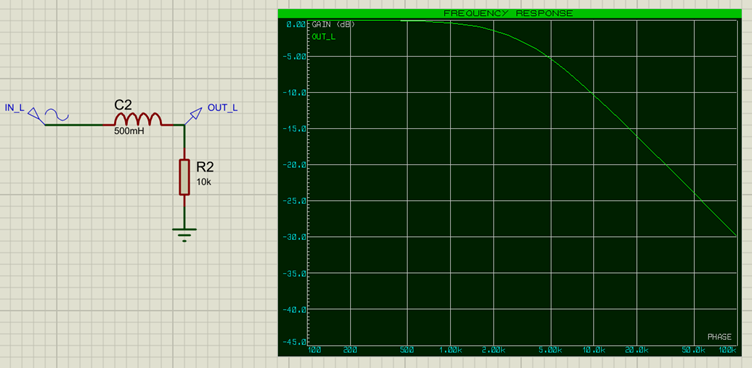Click the 50.0k frequency axis value

[x=693, y=350]
